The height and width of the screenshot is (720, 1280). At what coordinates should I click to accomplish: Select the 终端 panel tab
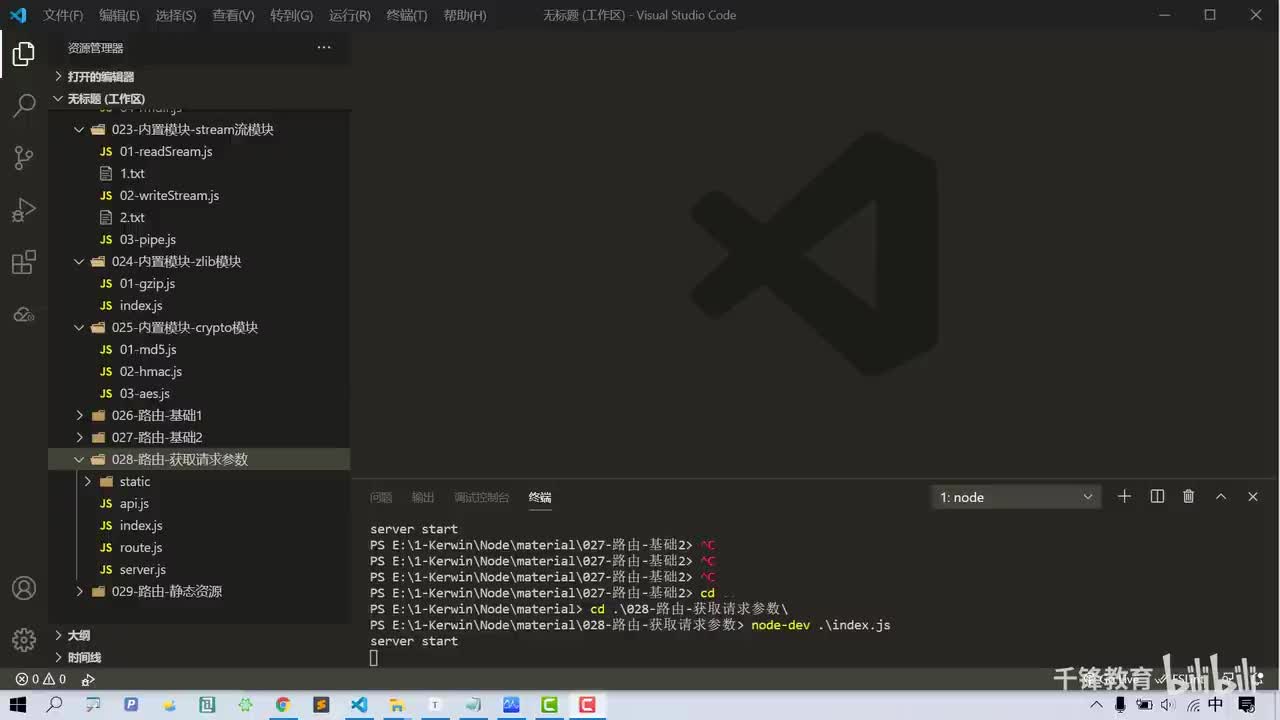[540, 497]
